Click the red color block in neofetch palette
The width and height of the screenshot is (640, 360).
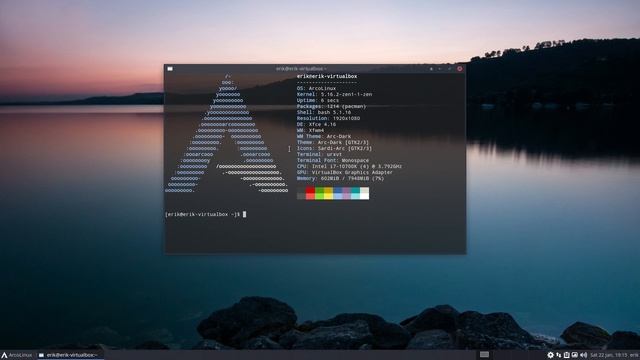310,193
